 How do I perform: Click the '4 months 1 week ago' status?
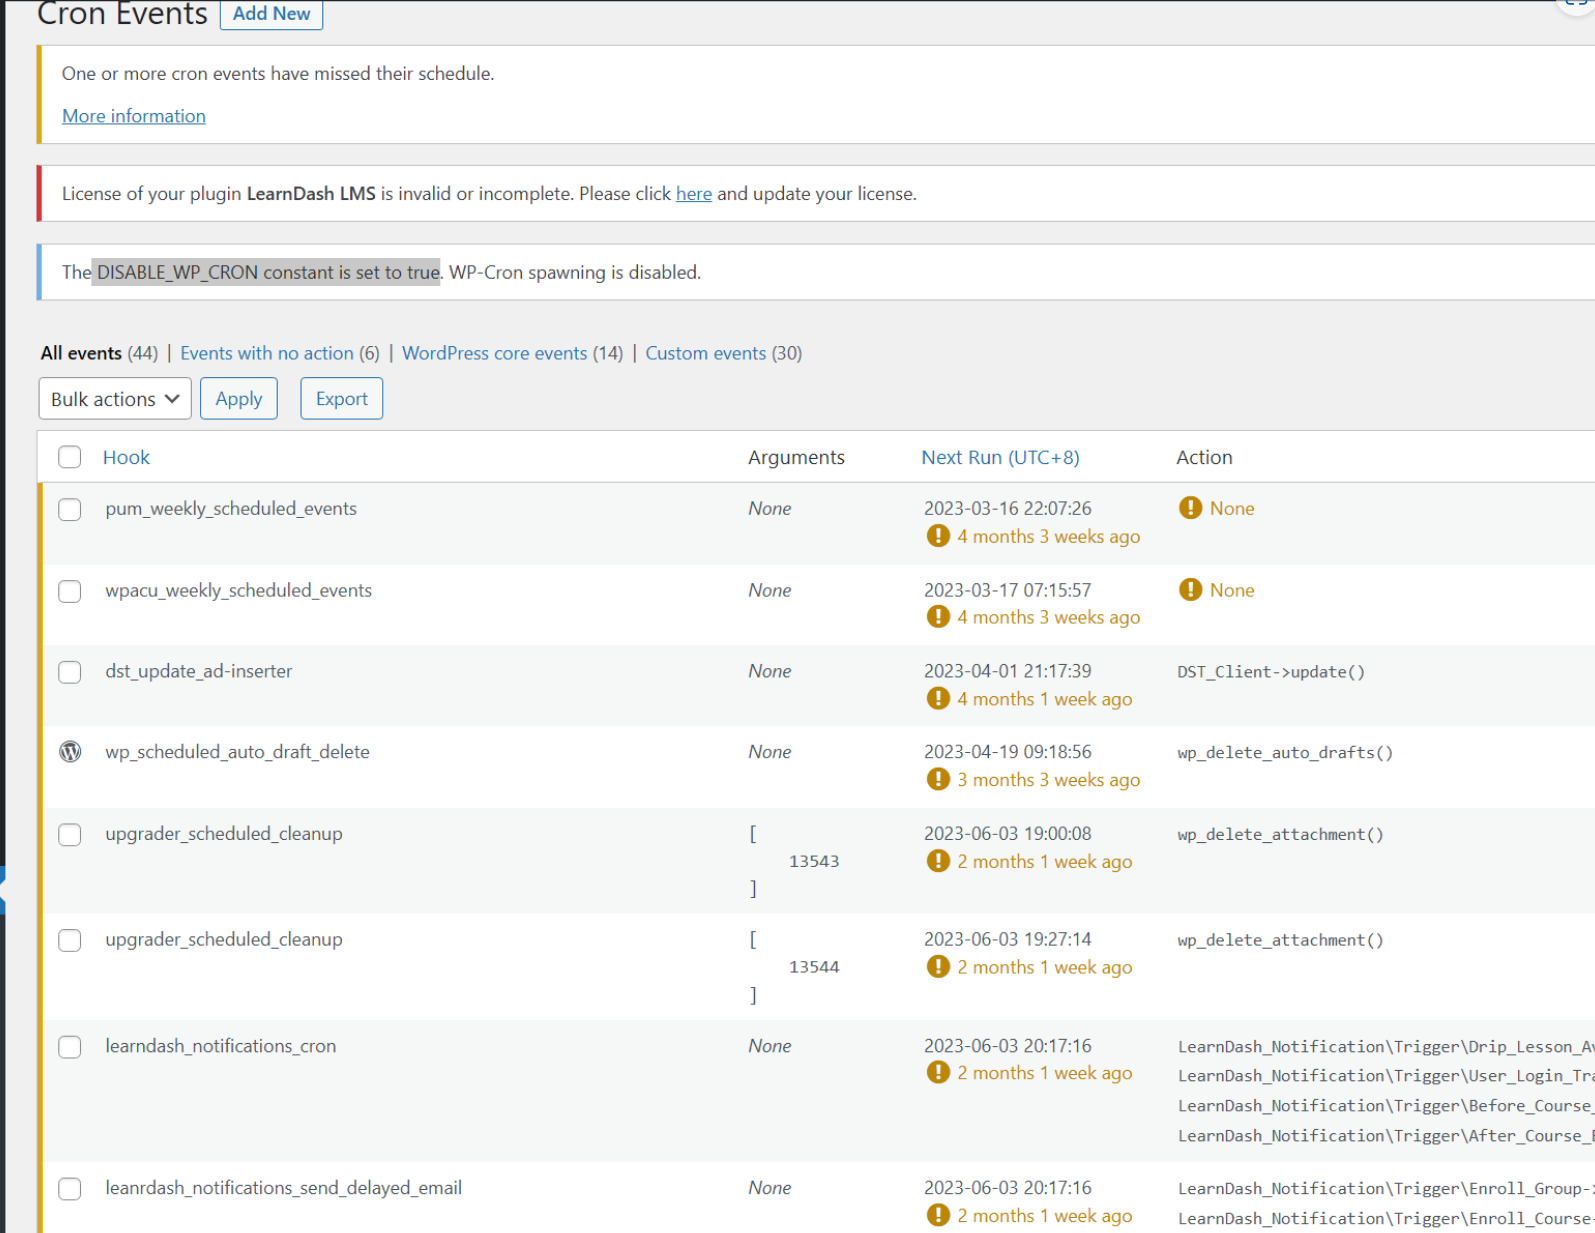coord(1044,699)
